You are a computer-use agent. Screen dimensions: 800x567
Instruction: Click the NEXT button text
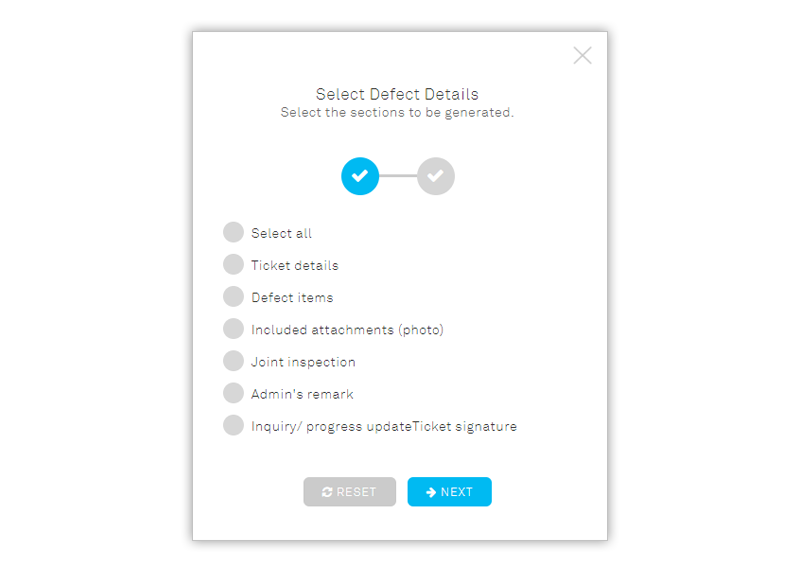coord(457,492)
